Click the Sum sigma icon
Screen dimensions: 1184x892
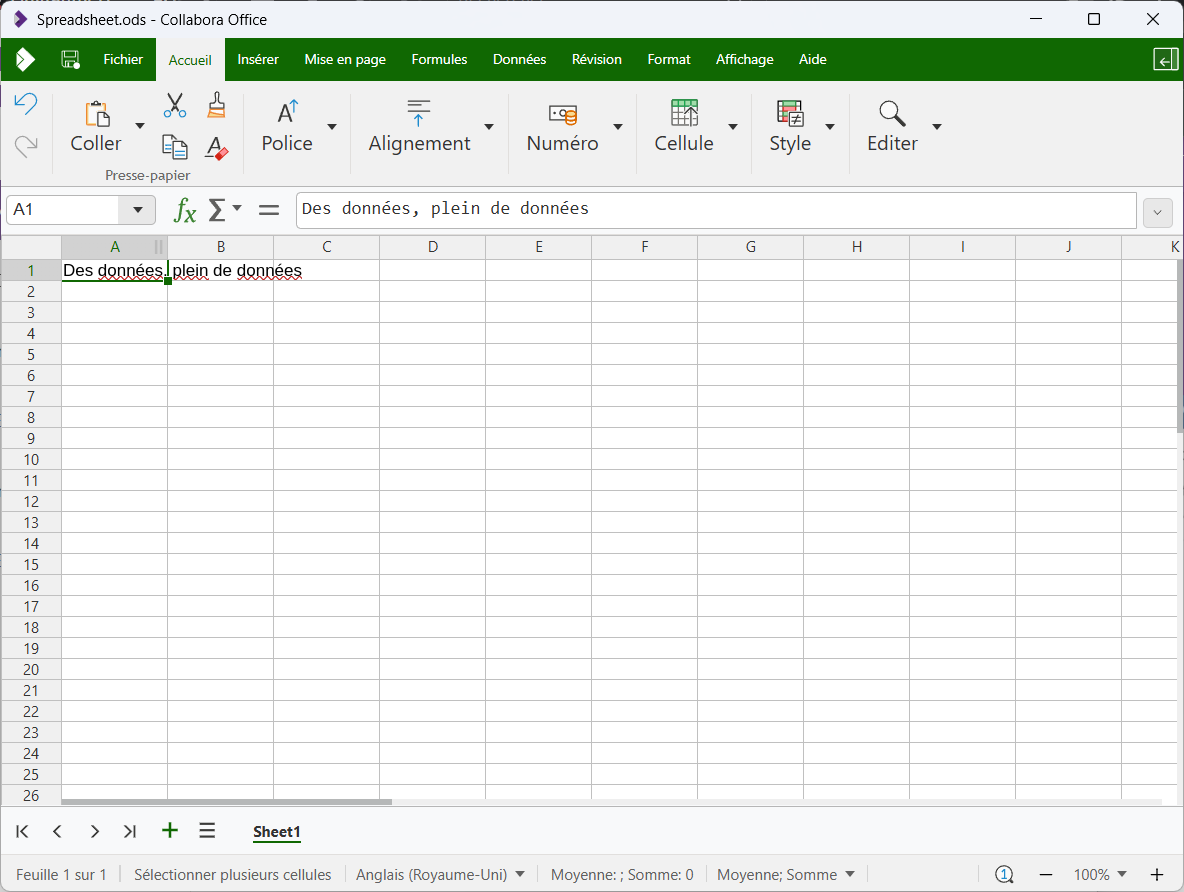click(x=216, y=209)
